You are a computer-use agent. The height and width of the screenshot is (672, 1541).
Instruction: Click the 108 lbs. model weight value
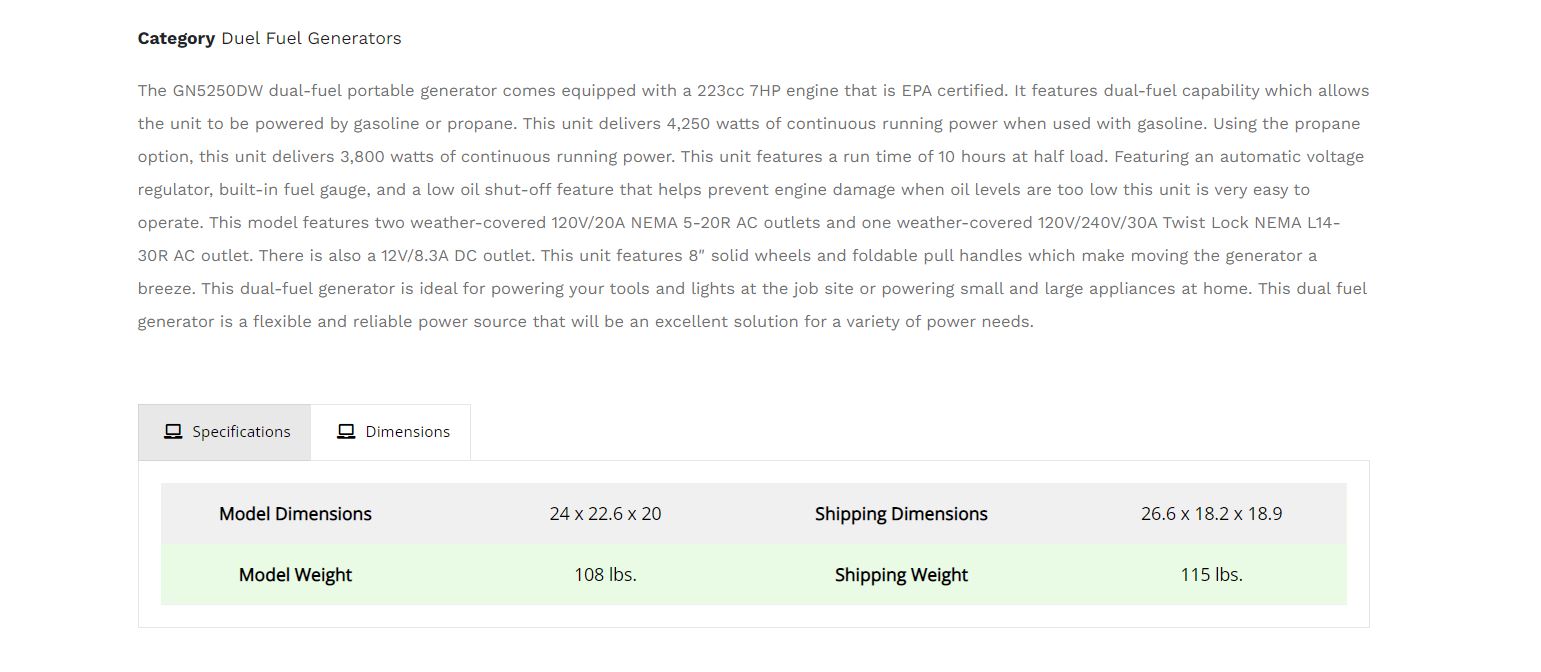coord(605,575)
